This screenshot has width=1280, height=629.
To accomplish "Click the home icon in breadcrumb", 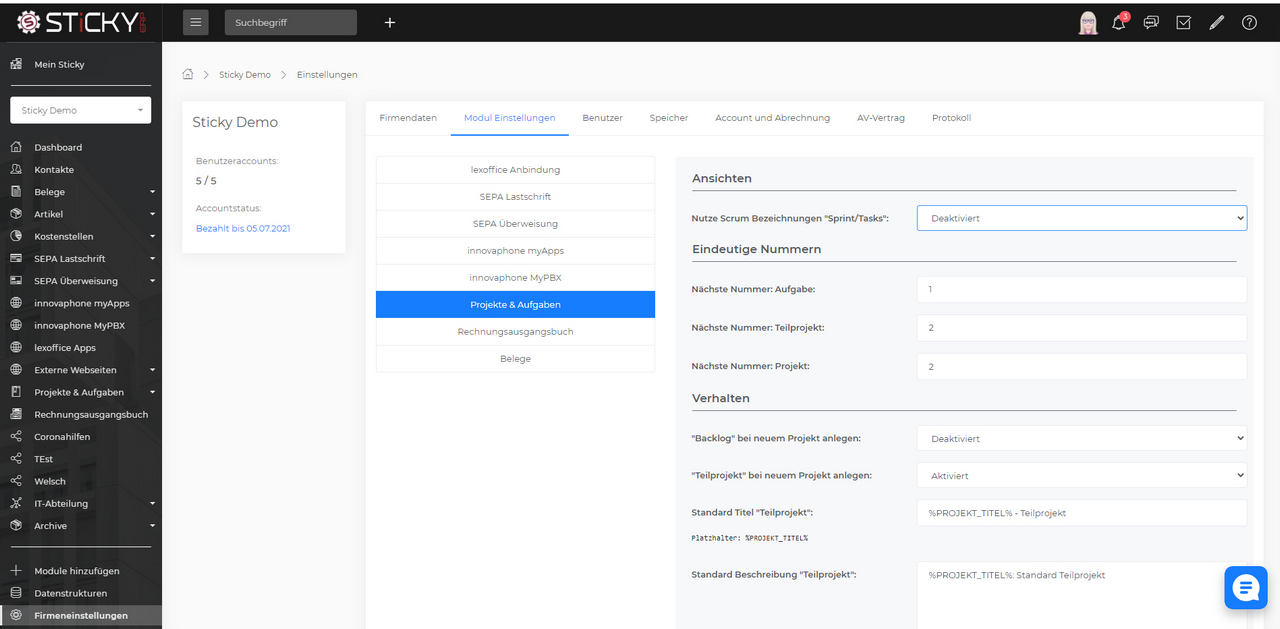I will pos(188,74).
